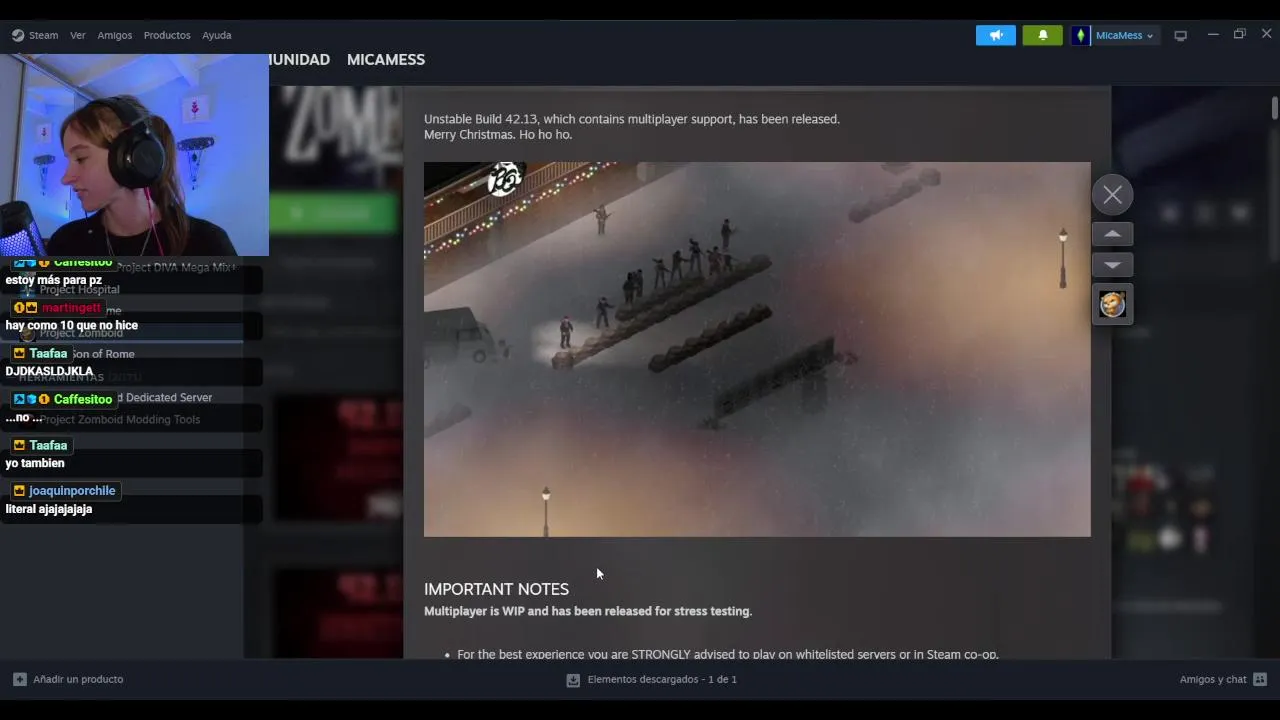This screenshot has width=1280, height=720.
Task: Open the Ayuda menu
Action: click(217, 35)
